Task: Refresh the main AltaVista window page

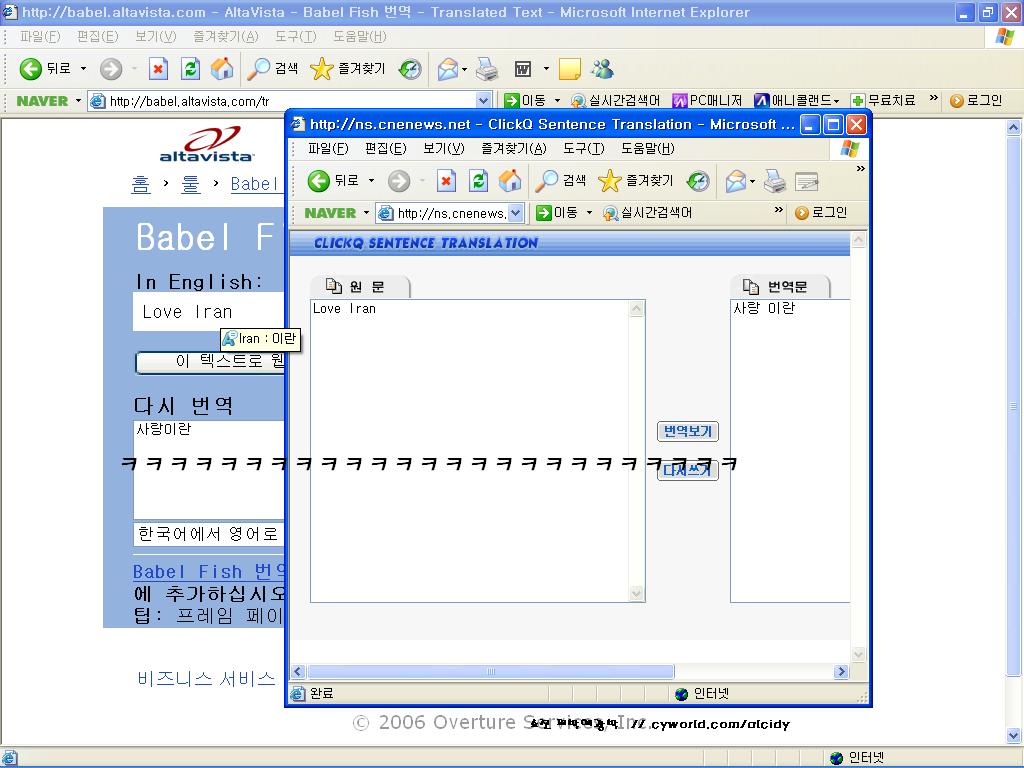Action: pyautogui.click(x=190, y=69)
